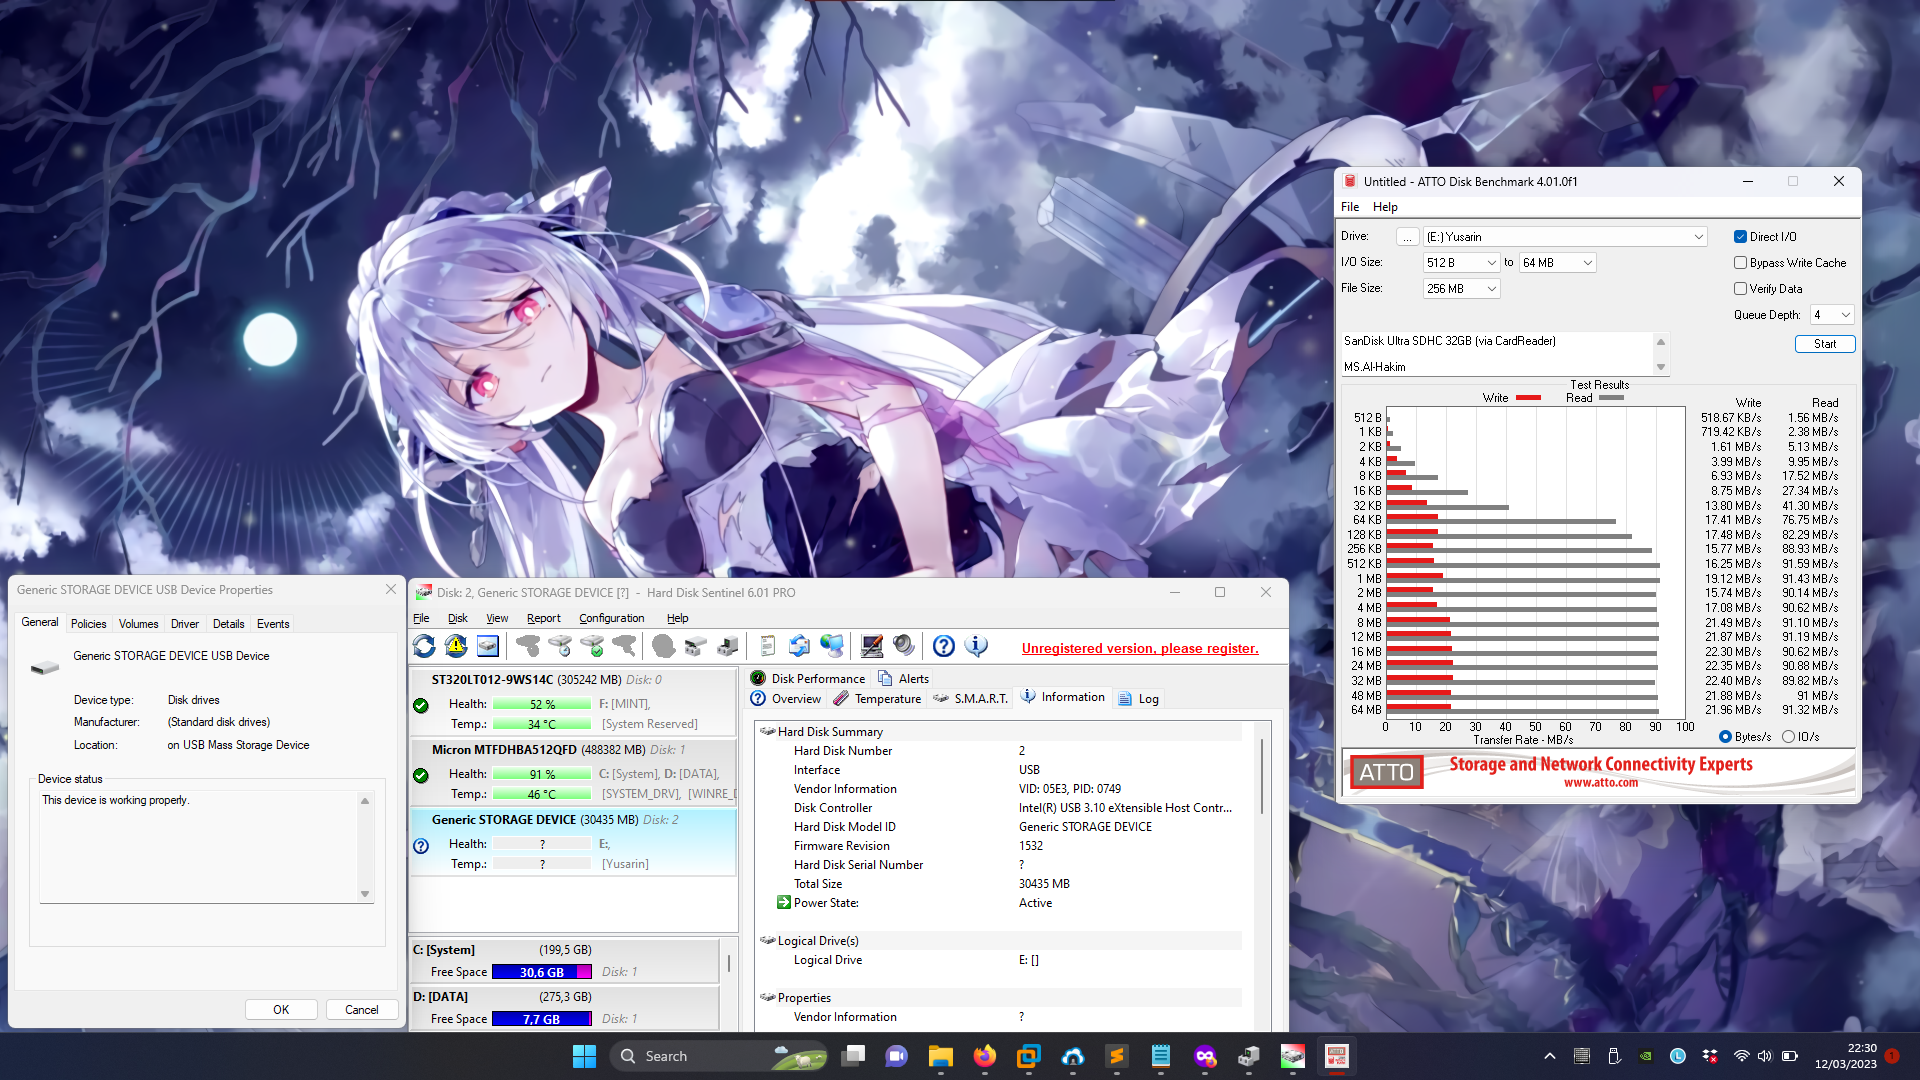Click the monitor with pen configuration icon

pyautogui.click(x=872, y=647)
